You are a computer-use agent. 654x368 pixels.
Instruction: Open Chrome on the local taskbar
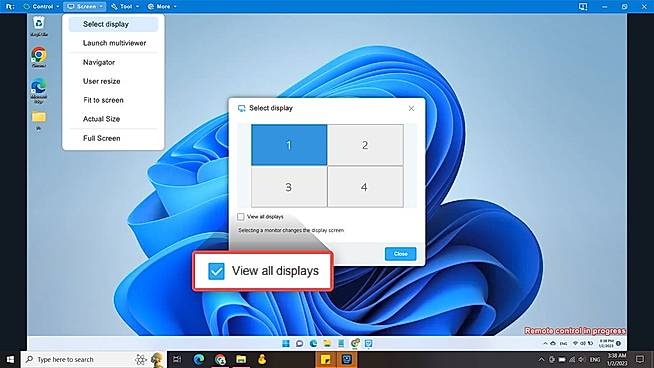[x=220, y=359]
